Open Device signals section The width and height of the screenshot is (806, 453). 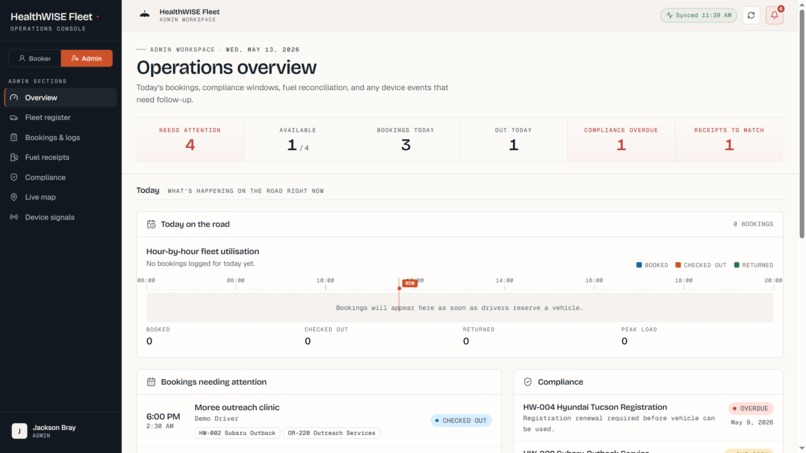(61, 218)
